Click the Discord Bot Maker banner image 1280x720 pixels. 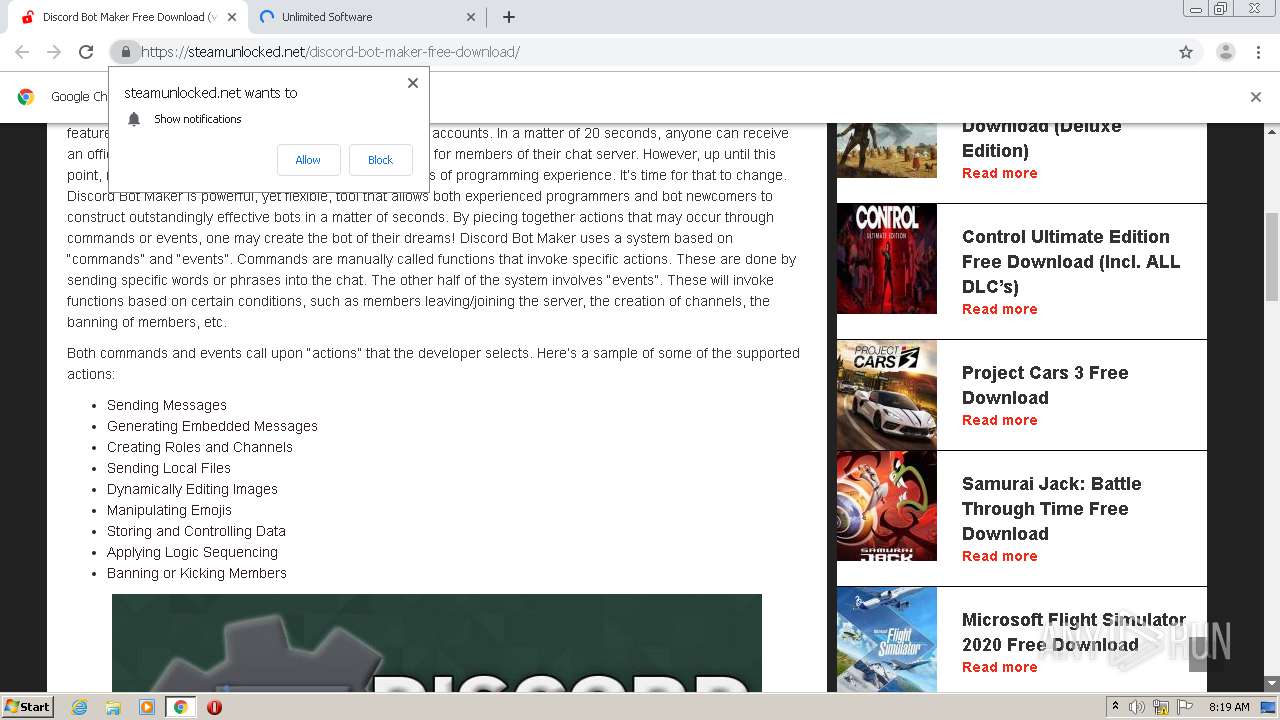click(437, 643)
